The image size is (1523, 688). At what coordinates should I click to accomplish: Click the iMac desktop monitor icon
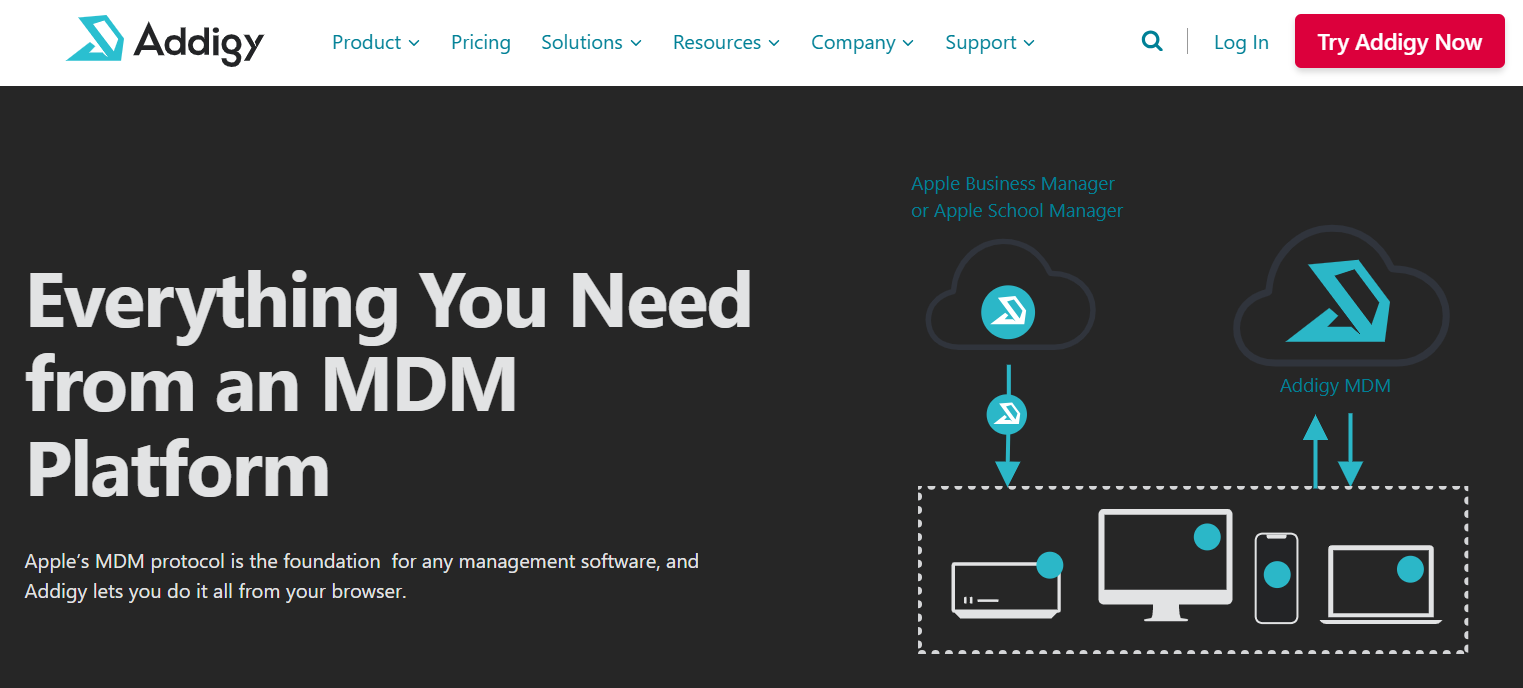point(1166,565)
